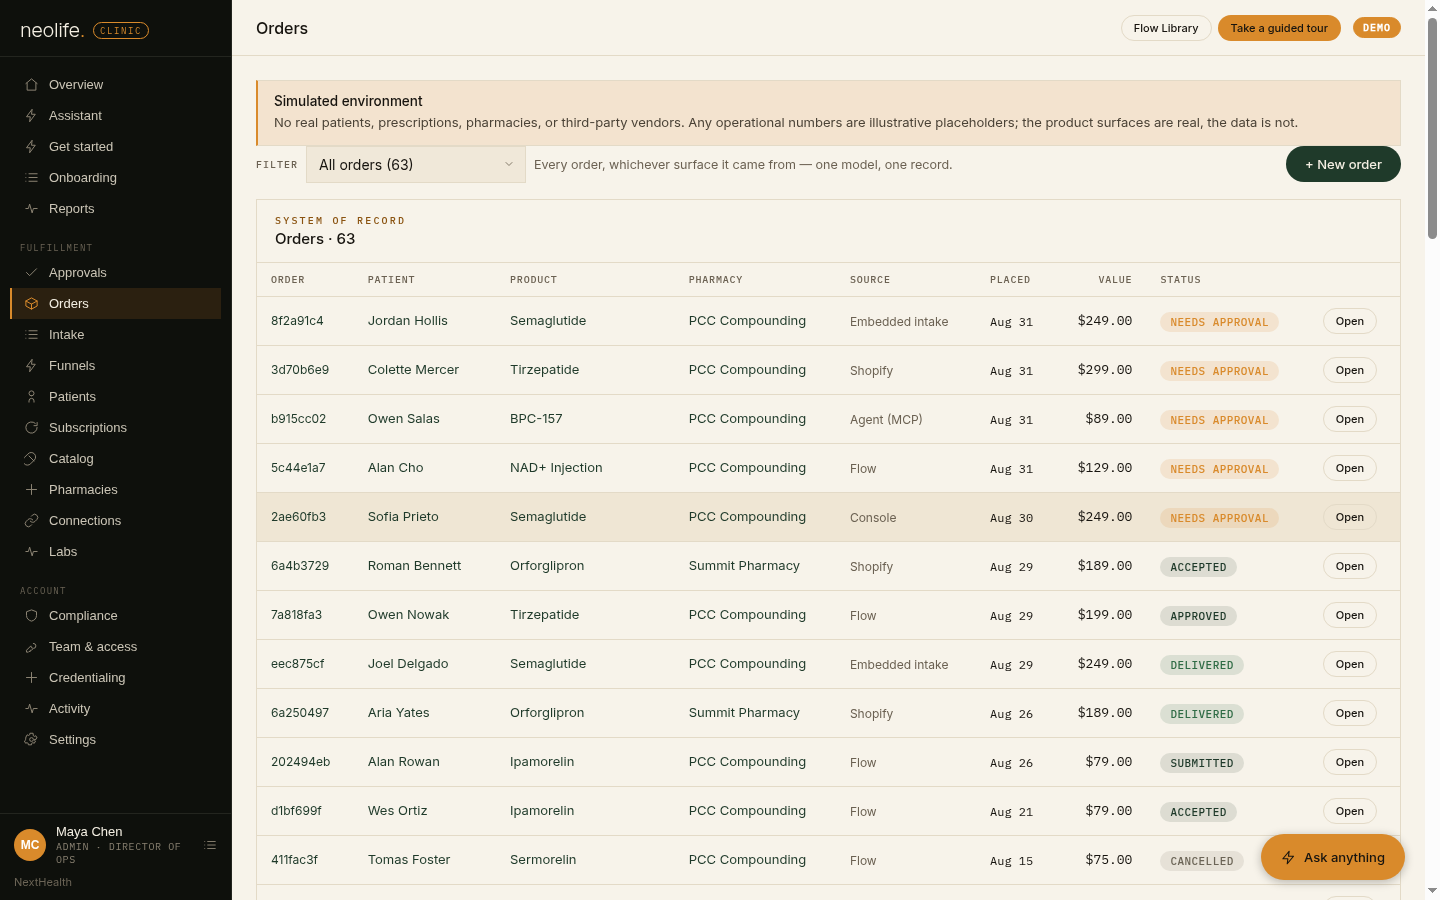Open the Catalog tag icon
The height and width of the screenshot is (900, 1440).
[x=31, y=459]
